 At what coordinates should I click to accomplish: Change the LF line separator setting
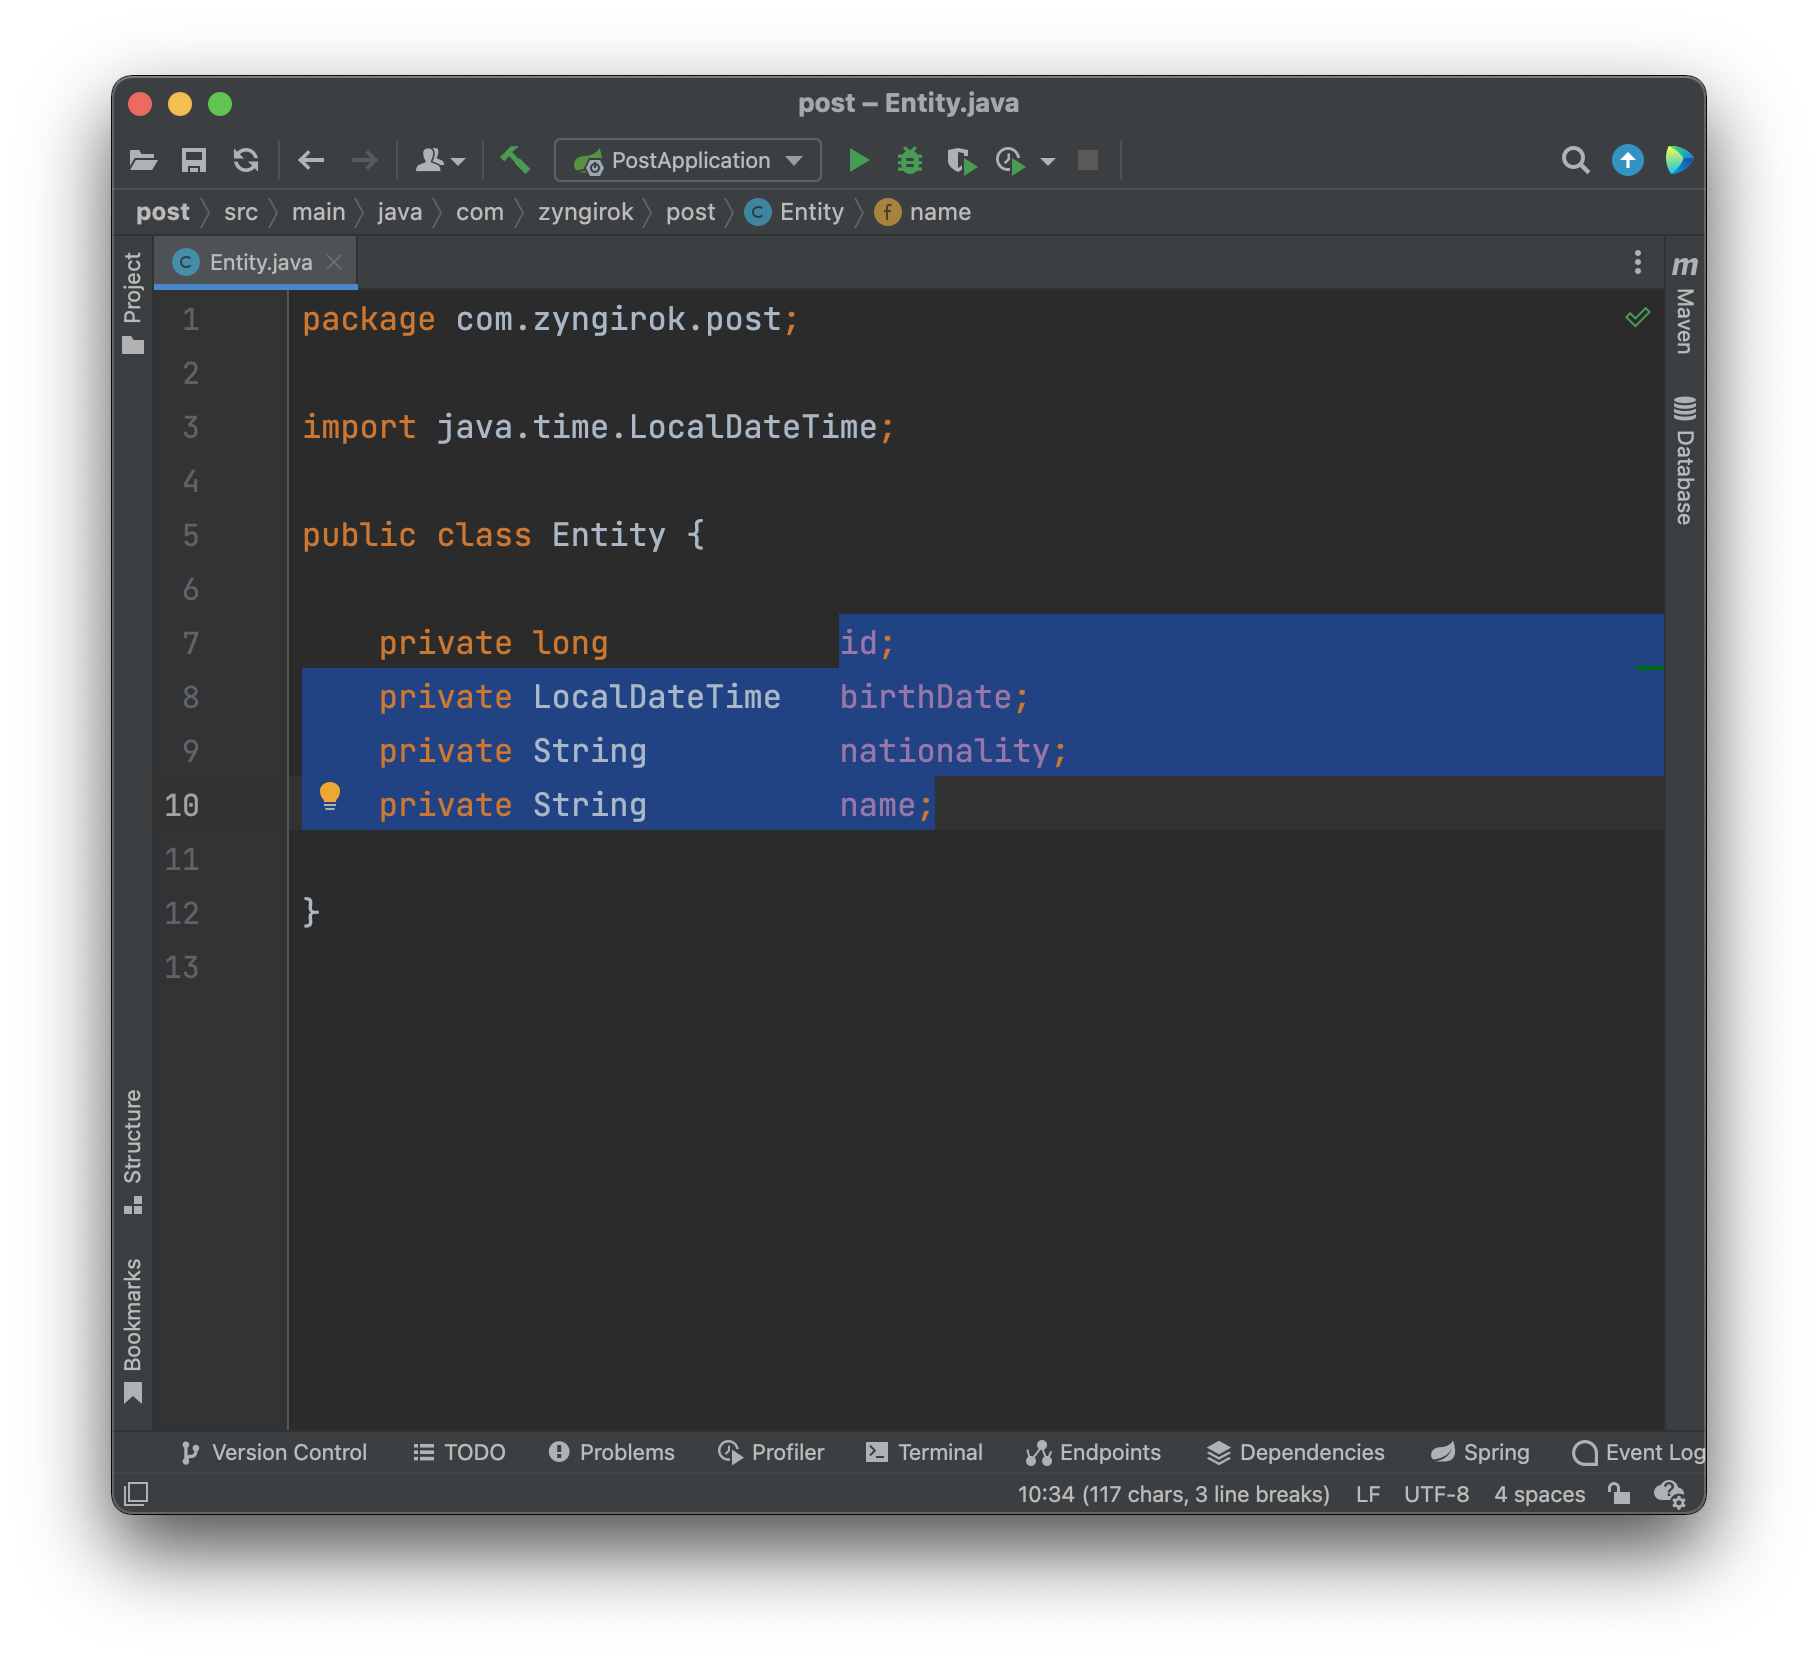(x=1368, y=1494)
